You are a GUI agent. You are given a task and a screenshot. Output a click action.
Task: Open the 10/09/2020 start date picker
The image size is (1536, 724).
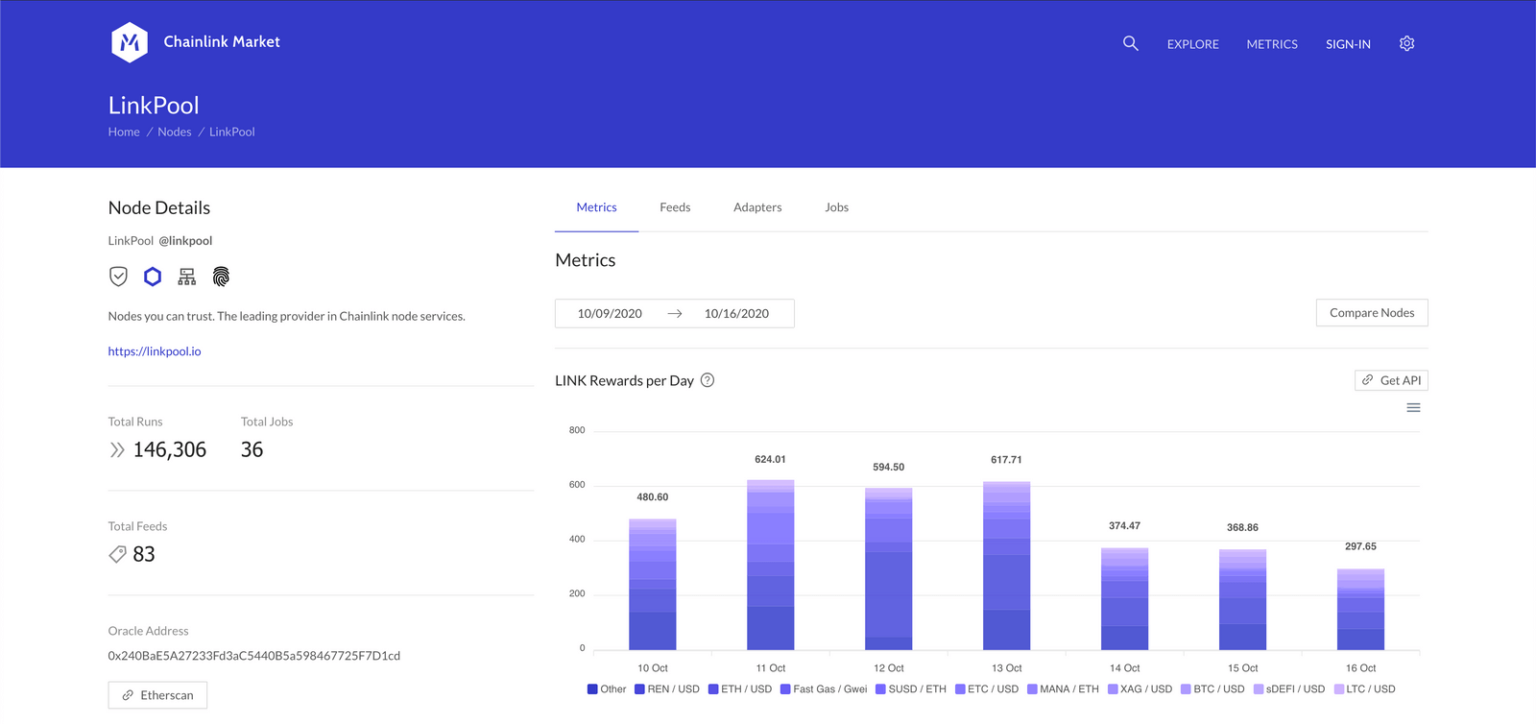pos(609,313)
